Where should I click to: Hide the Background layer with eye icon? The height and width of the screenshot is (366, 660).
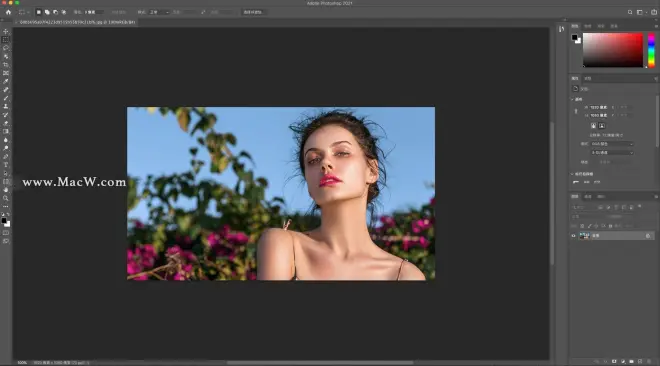click(x=573, y=236)
